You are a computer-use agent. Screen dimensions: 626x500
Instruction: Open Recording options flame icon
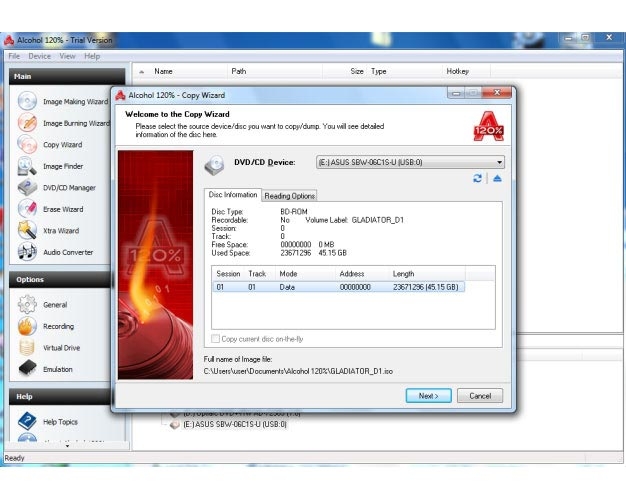click(27, 326)
